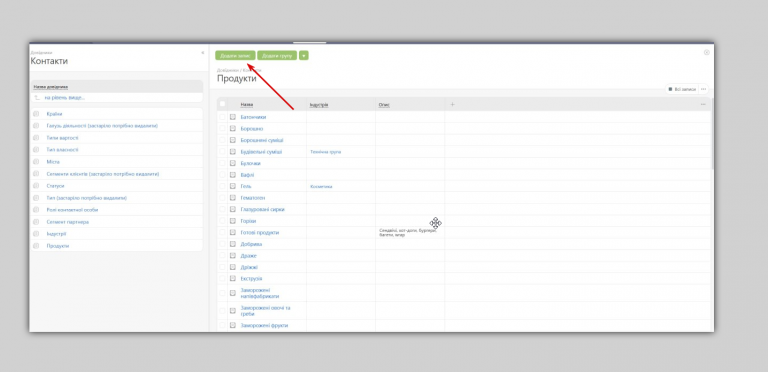Click the record icon of the Булочки row
Screen dimensions: 768x372
point(233,163)
